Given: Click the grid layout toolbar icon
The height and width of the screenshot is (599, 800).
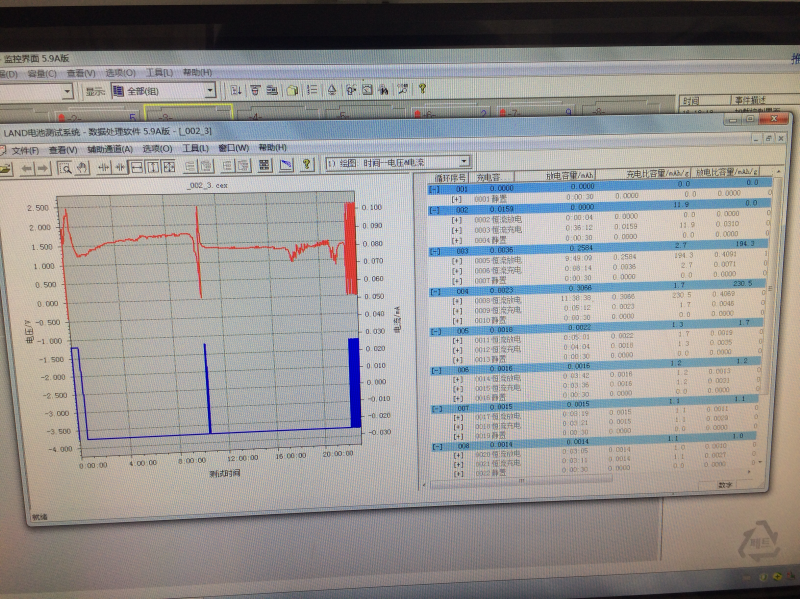Looking at the screenshot, I should pos(264,165).
